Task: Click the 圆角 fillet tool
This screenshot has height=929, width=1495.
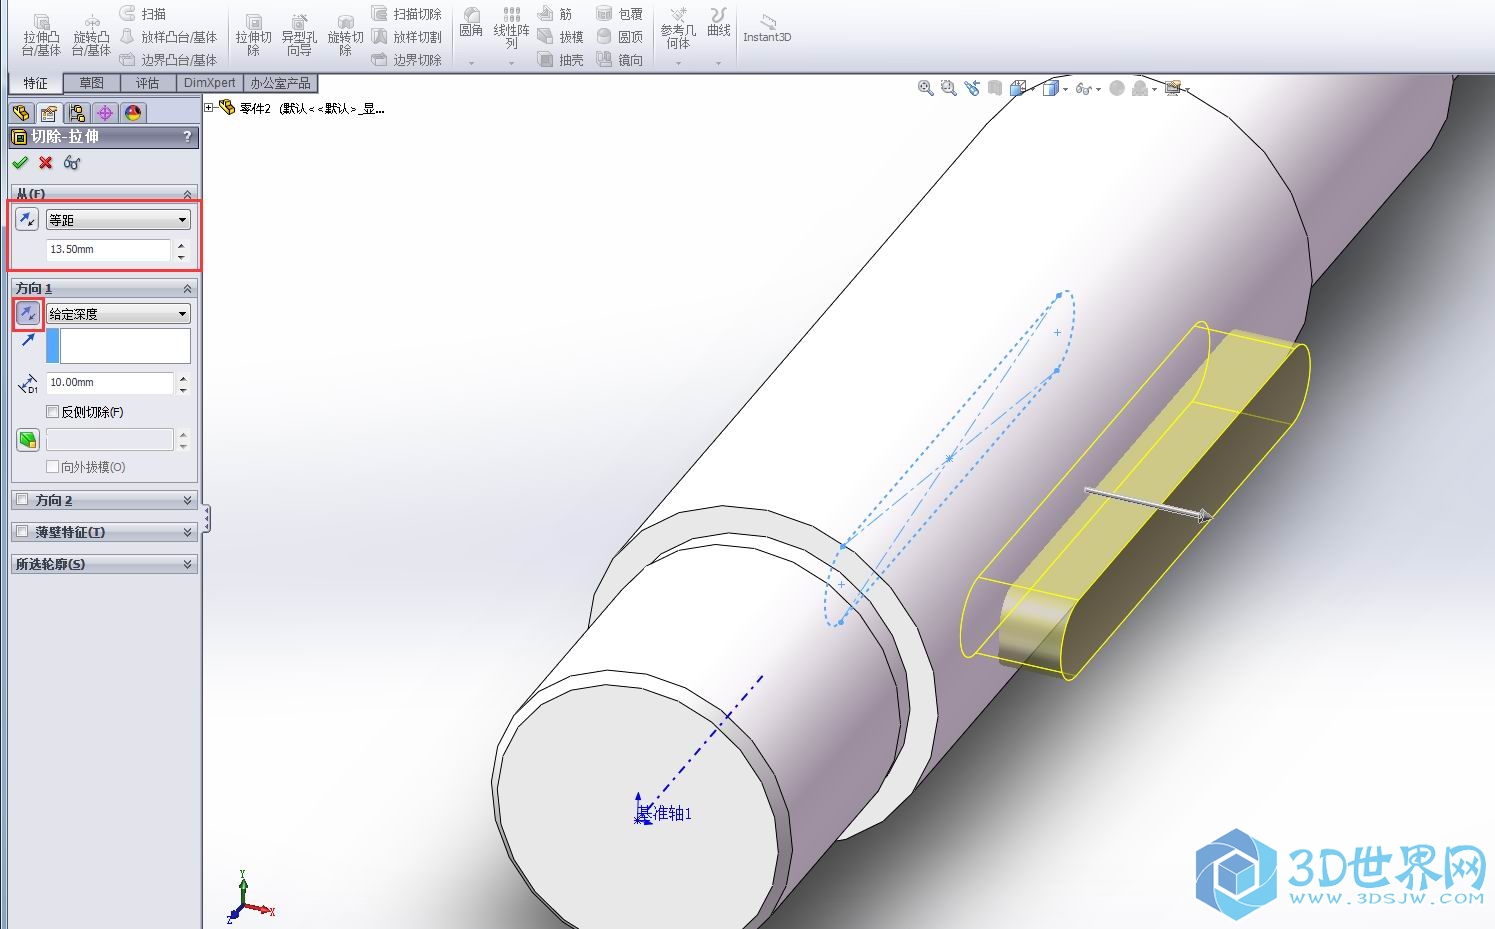Action: [x=471, y=23]
